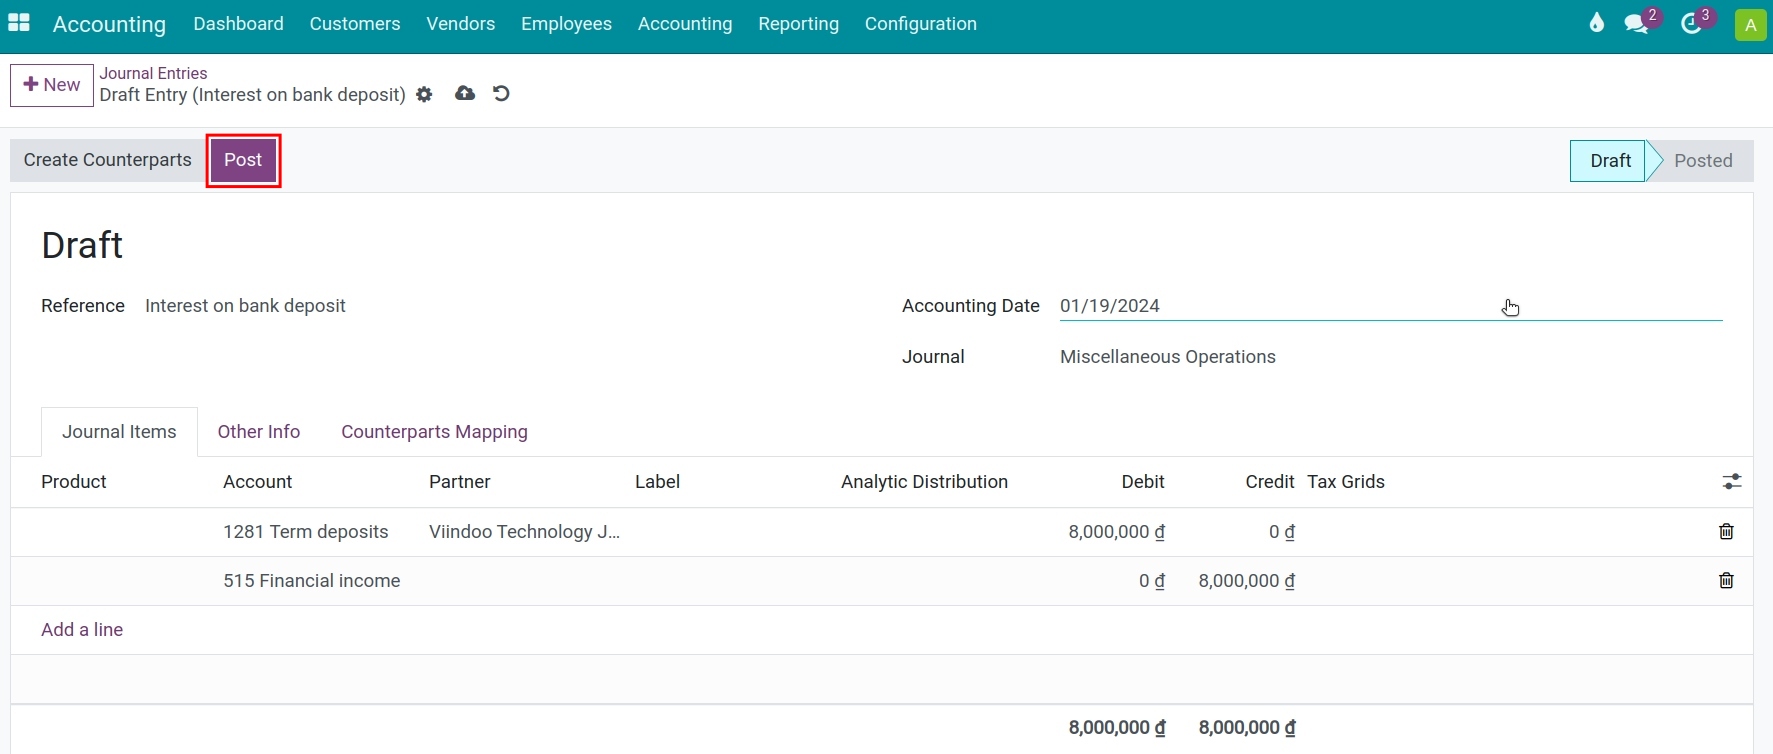Edit credit 0 in Term deposits row

[1281, 532]
